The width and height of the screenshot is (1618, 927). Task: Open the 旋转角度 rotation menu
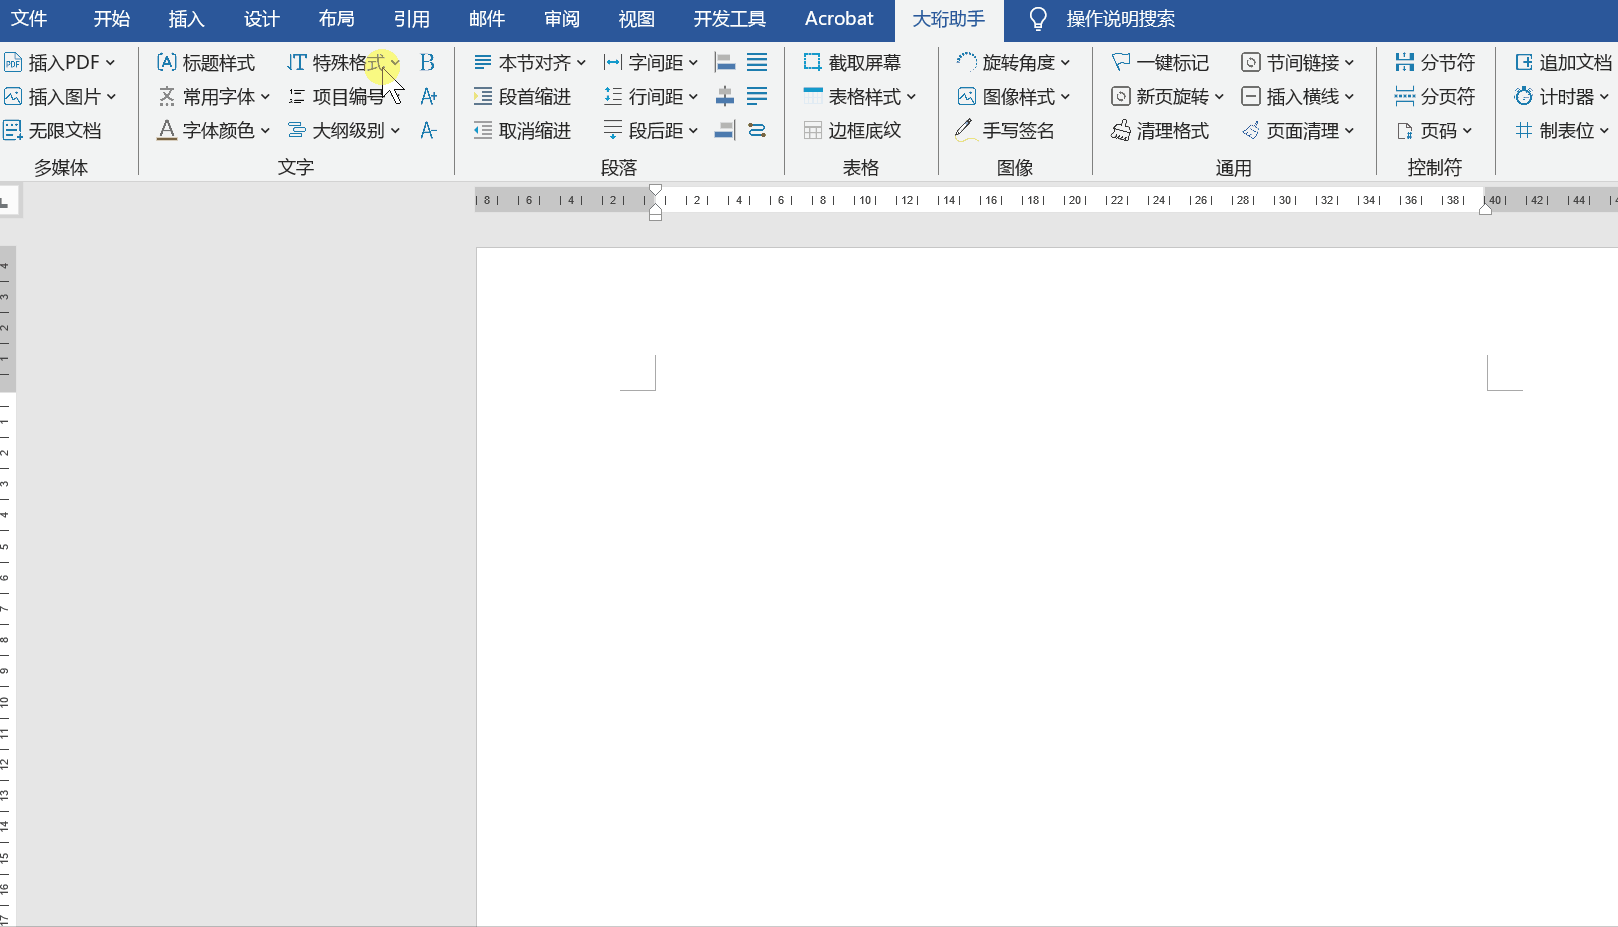pos(1014,63)
